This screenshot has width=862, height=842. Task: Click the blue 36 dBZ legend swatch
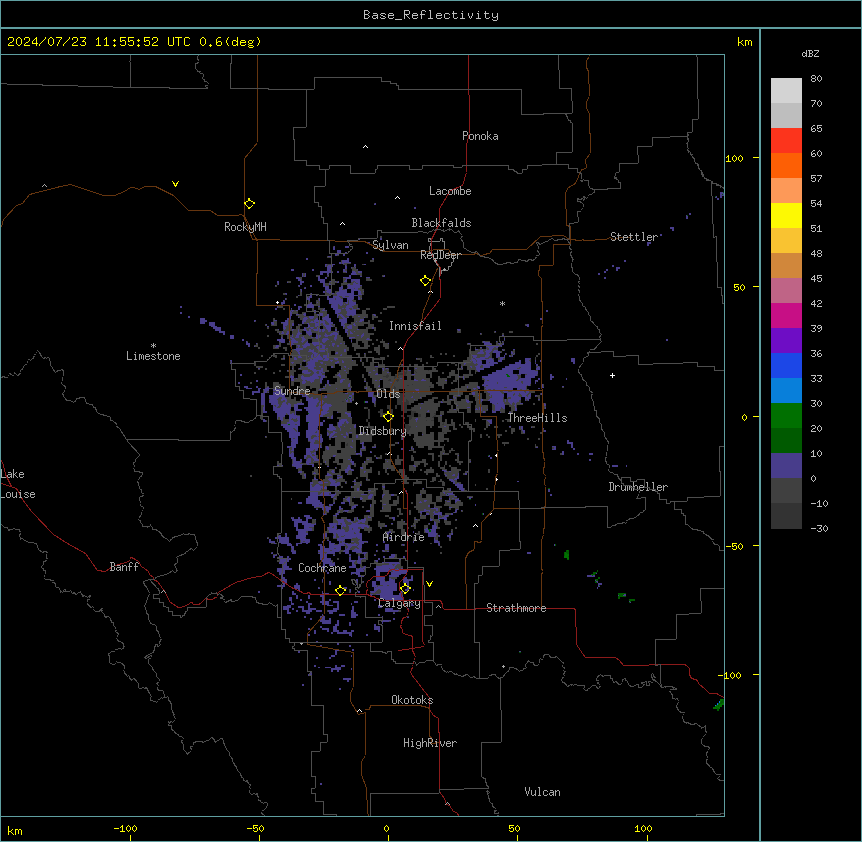[x=786, y=365]
